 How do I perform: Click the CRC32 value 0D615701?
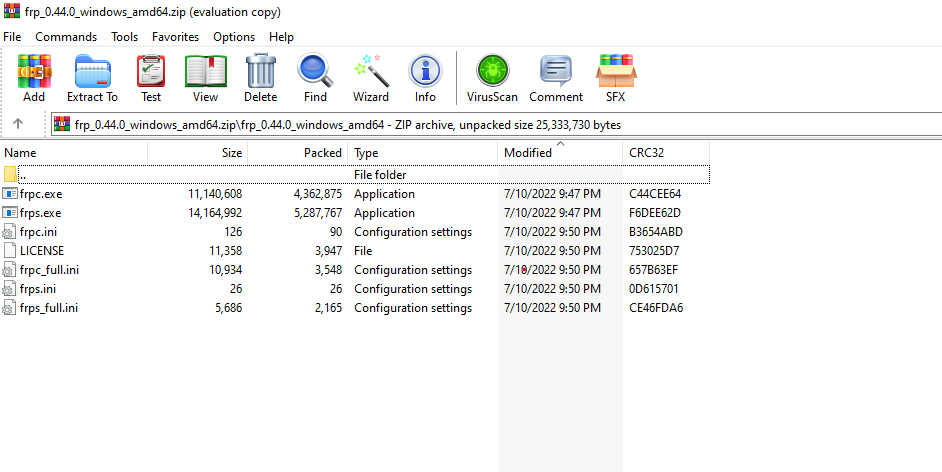(x=654, y=289)
